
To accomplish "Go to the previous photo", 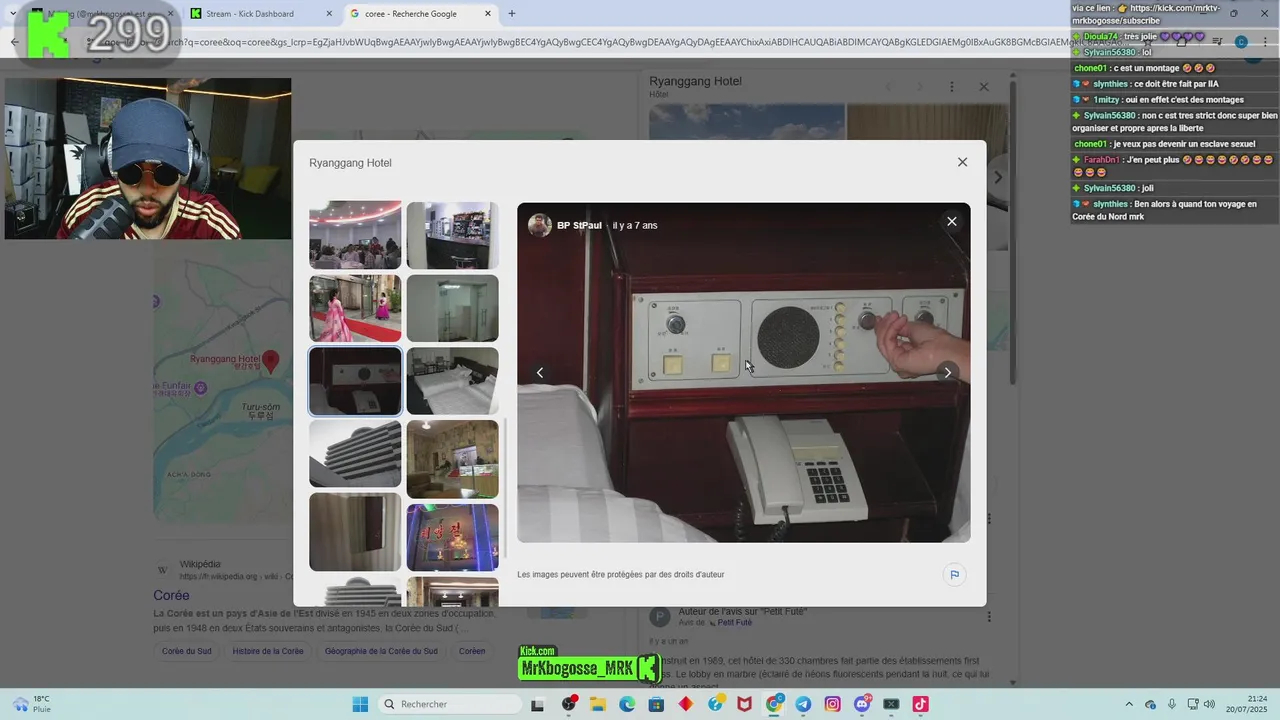I will (540, 373).
